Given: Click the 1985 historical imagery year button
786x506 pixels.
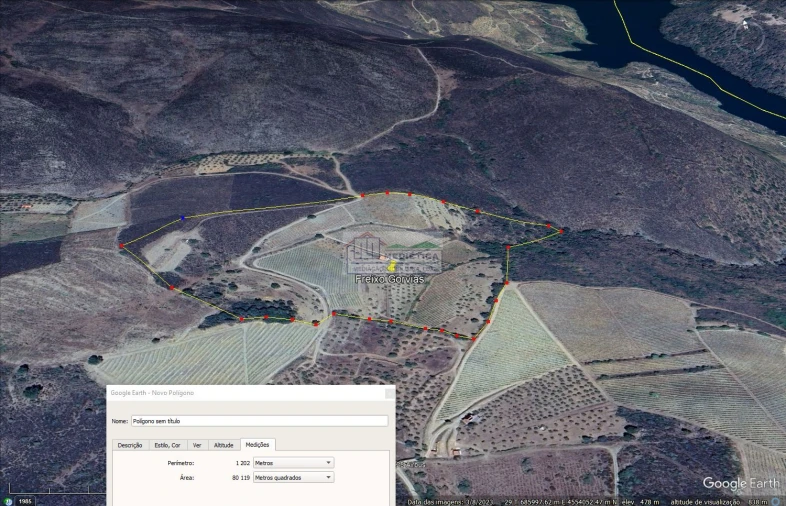Looking at the screenshot, I should point(24,500).
